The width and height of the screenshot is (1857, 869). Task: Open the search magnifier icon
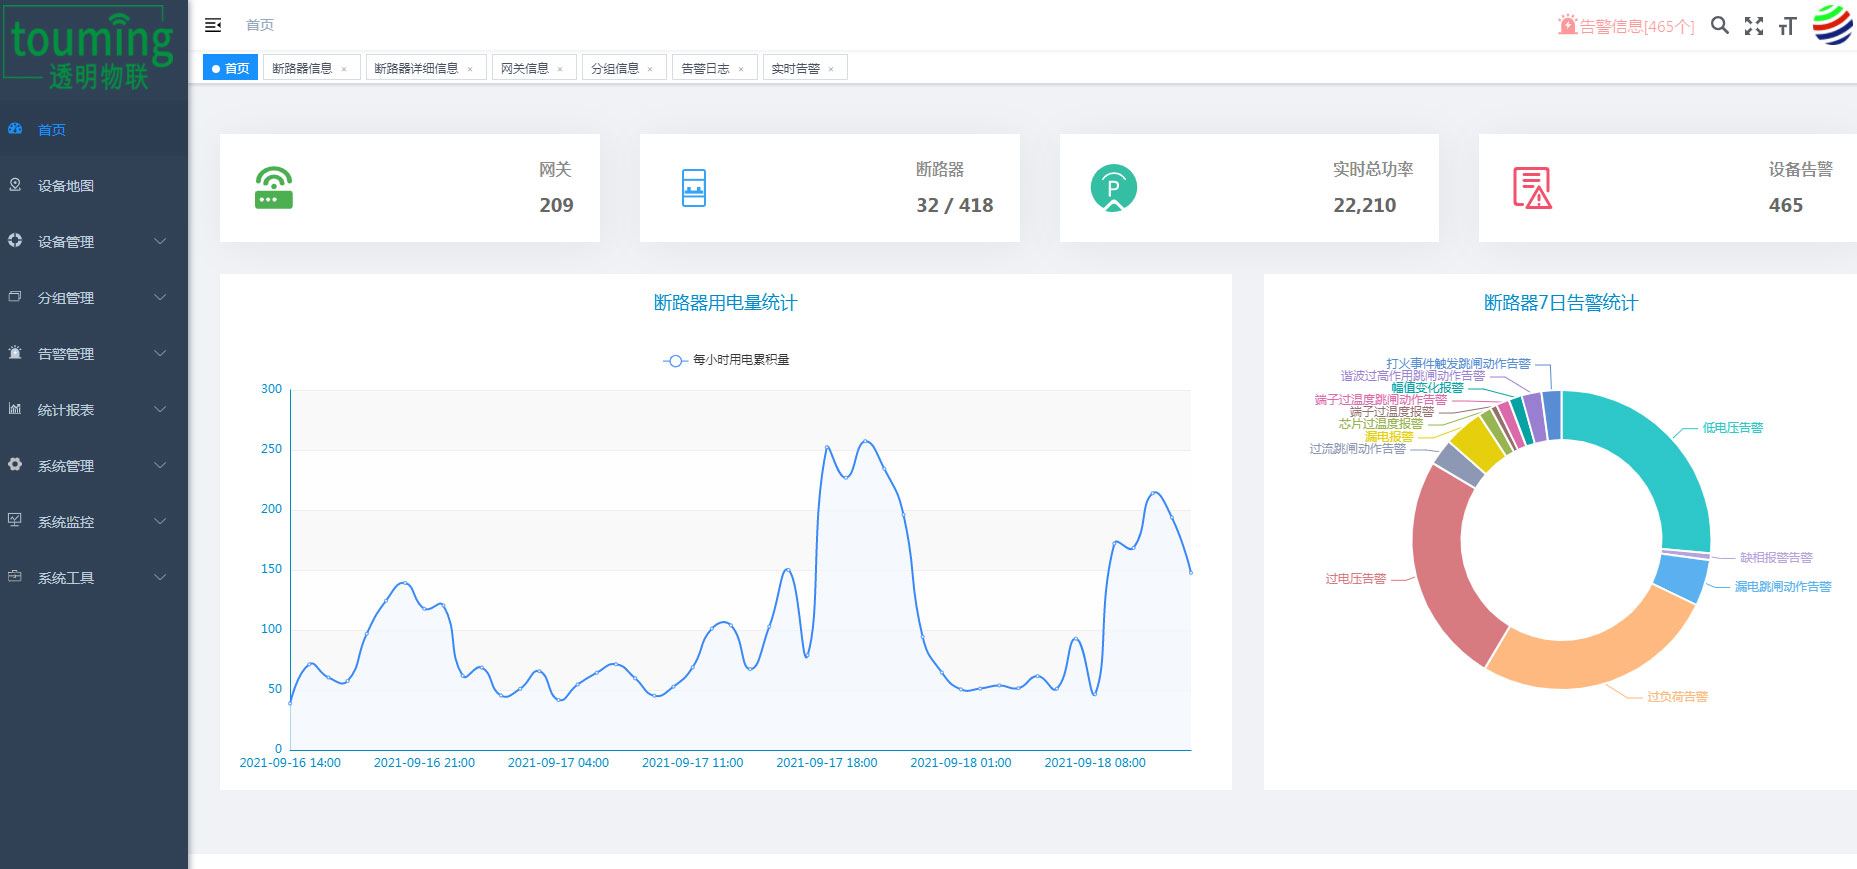[x=1719, y=25]
